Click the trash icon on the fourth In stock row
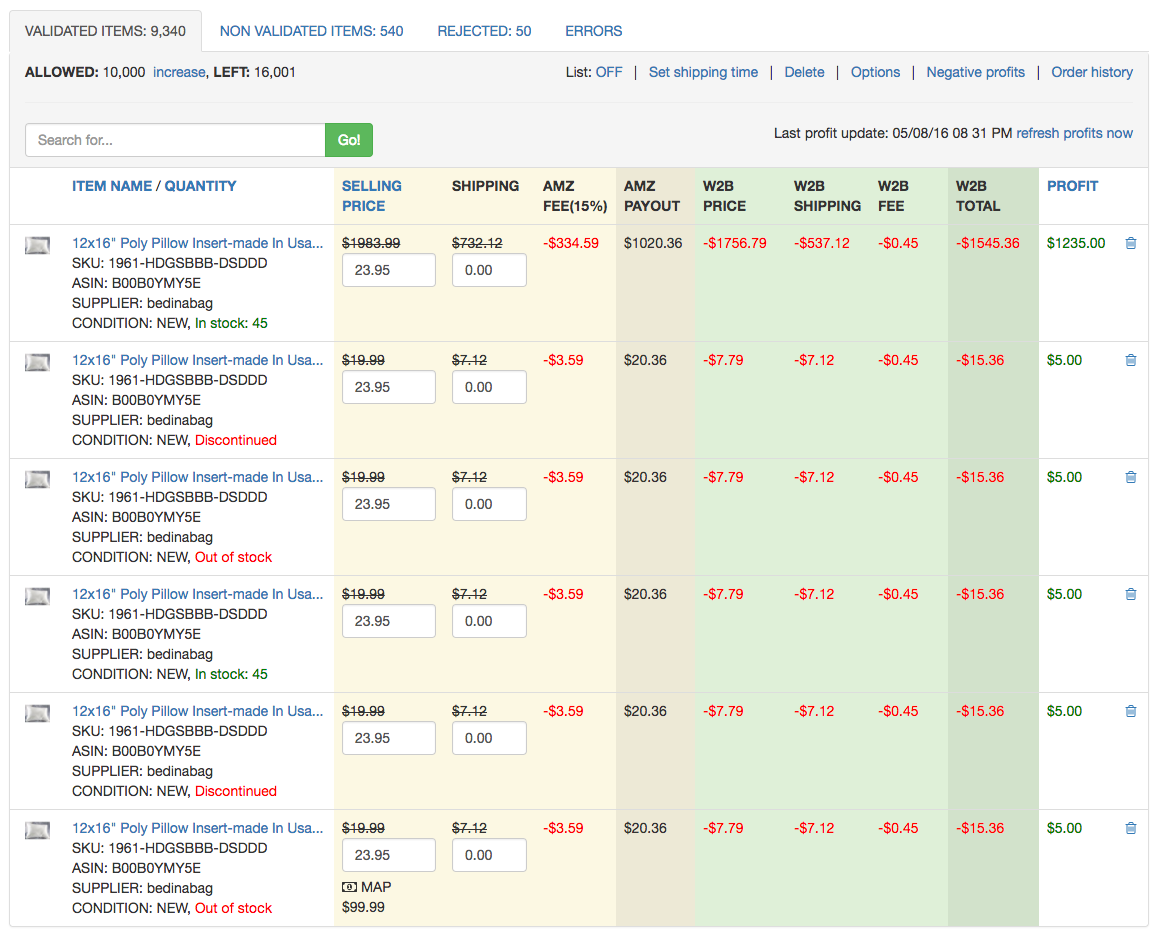This screenshot has width=1163, height=939. pyautogui.click(x=1131, y=594)
